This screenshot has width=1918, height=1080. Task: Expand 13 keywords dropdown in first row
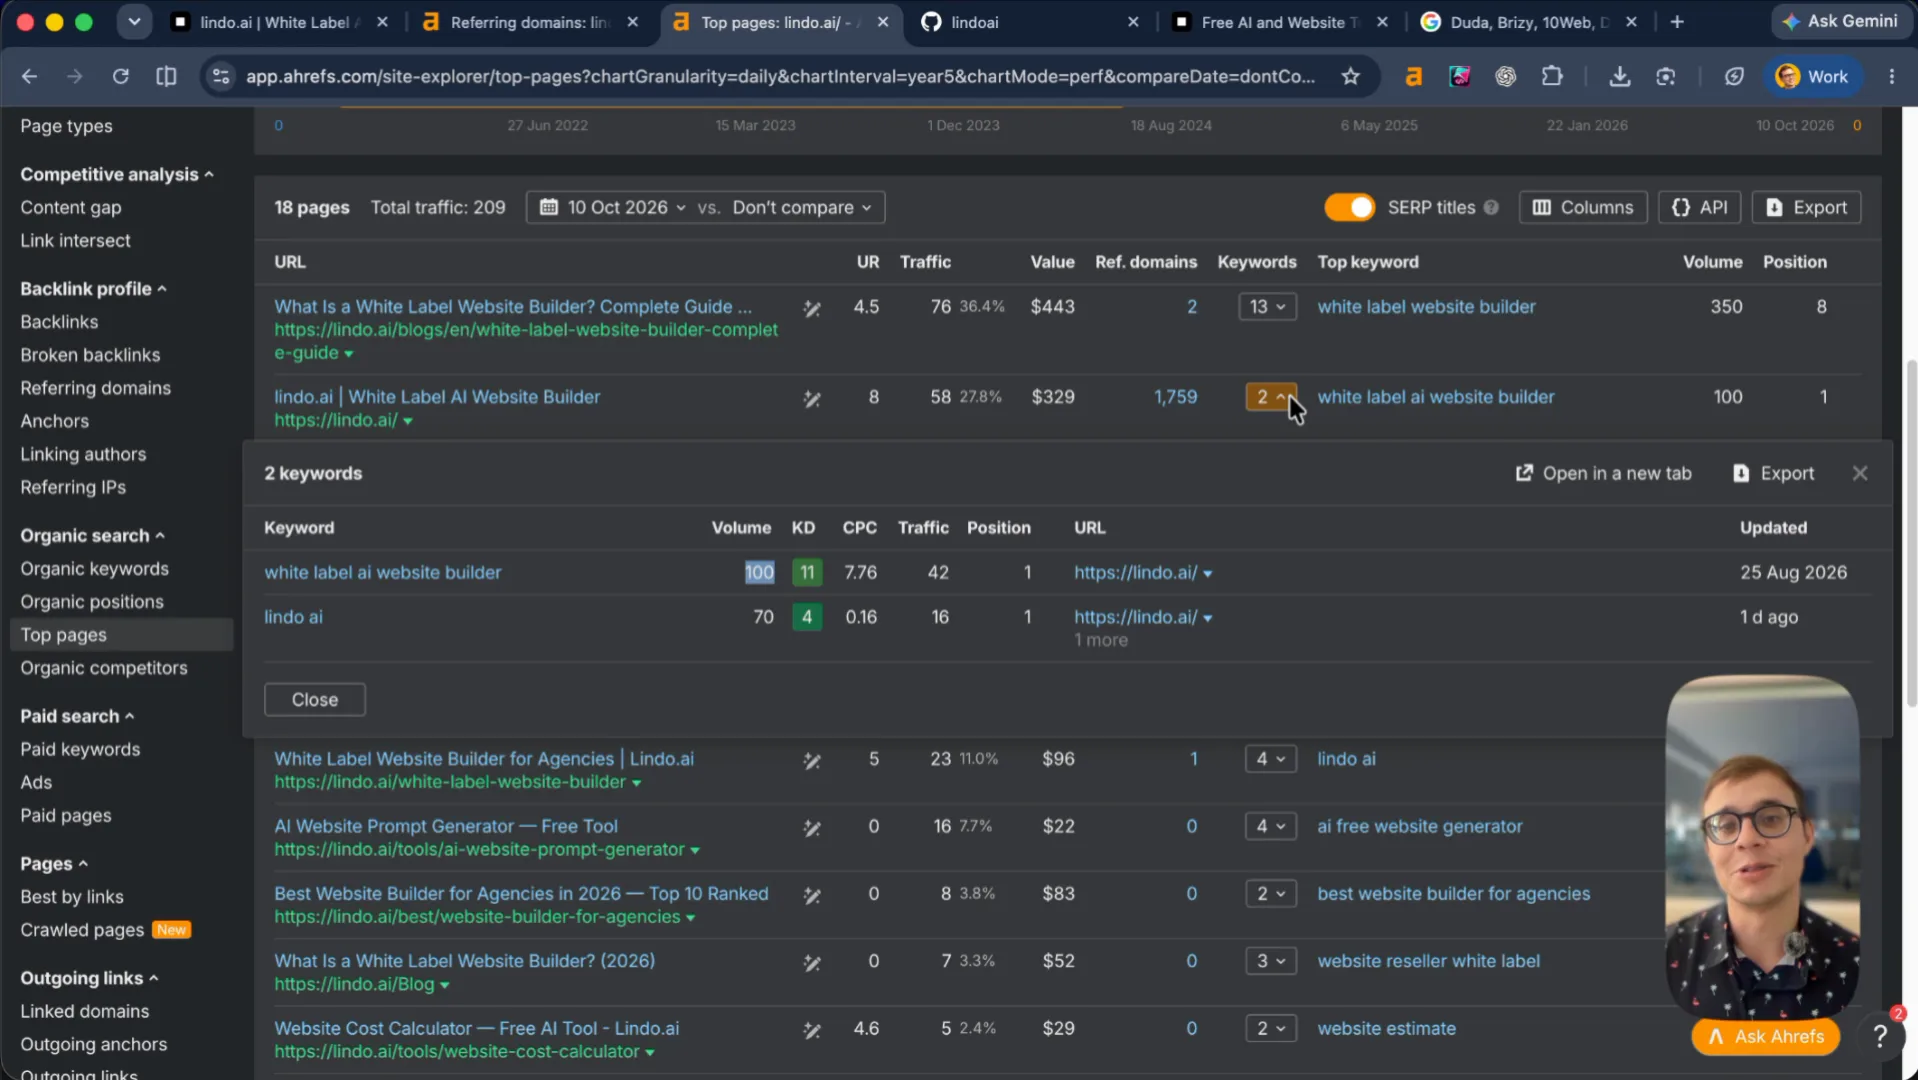pyautogui.click(x=1267, y=307)
